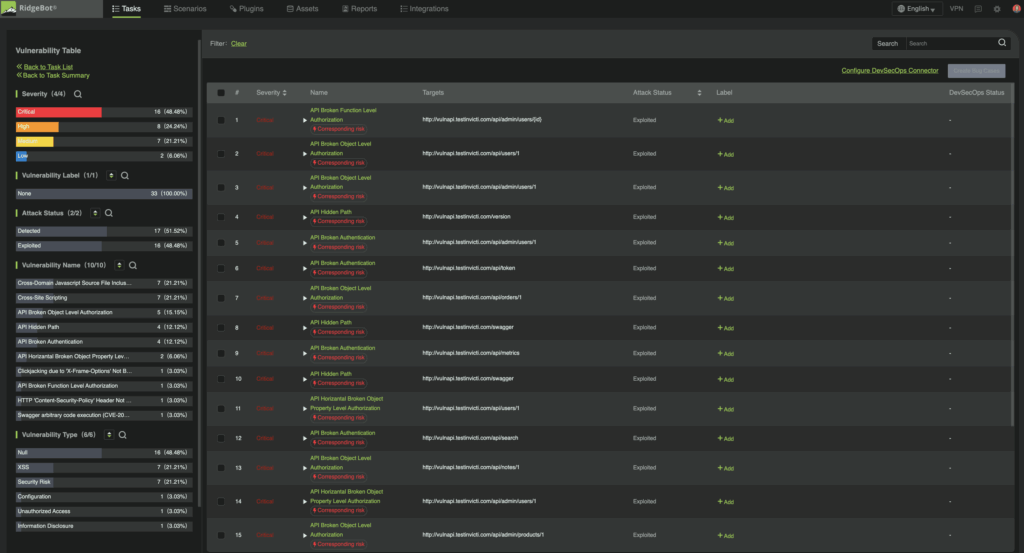Screen dimensions: 1024x553
Task: Open the settings gear in top bar
Action: tap(996, 9)
